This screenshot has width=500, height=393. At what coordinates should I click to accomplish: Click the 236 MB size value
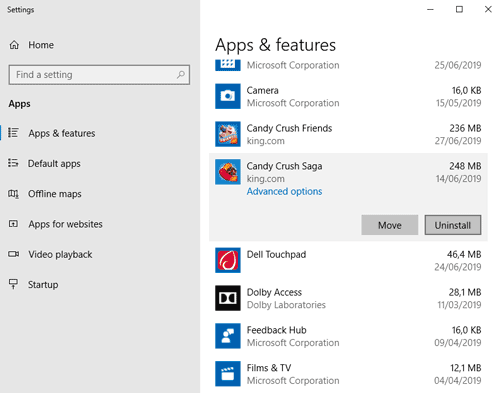pos(465,128)
